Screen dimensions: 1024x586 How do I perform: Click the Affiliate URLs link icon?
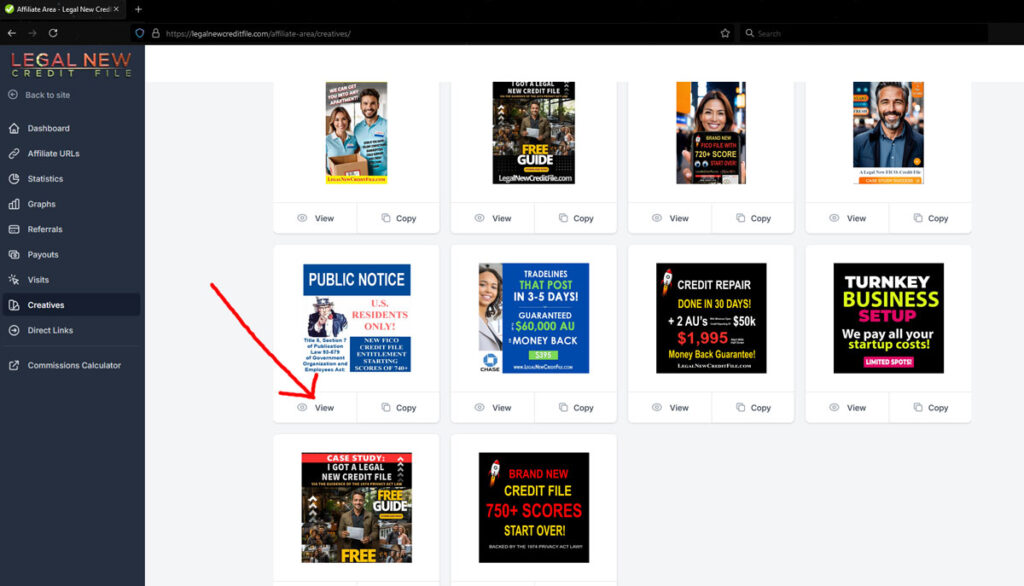14,154
